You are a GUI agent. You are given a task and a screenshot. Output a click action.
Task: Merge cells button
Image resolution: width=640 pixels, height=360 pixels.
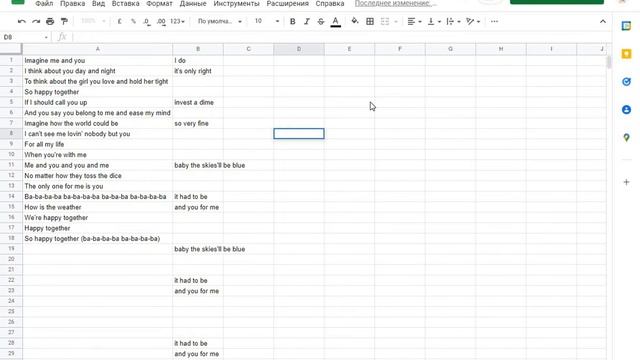click(384, 21)
